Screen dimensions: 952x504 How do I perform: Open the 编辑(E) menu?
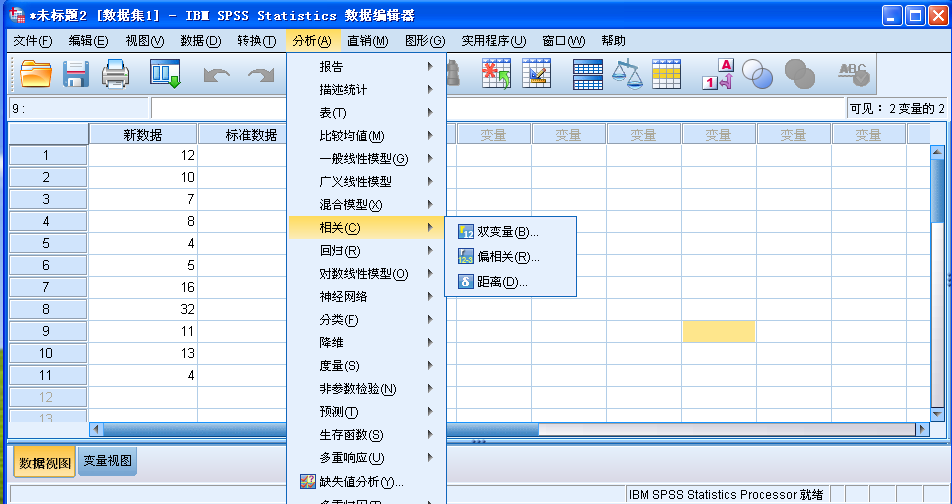point(88,41)
